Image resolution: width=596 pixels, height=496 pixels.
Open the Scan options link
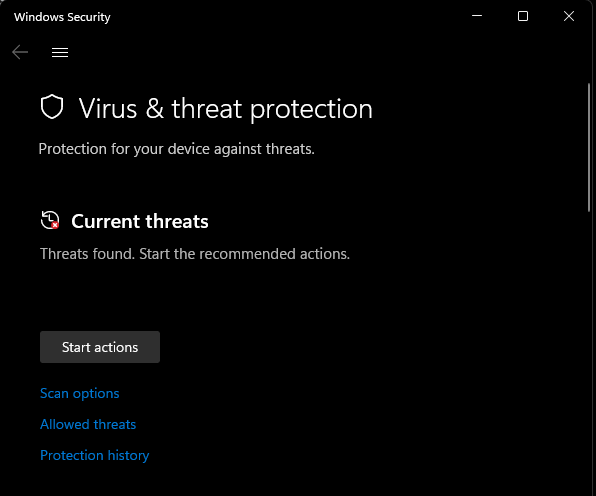click(79, 393)
